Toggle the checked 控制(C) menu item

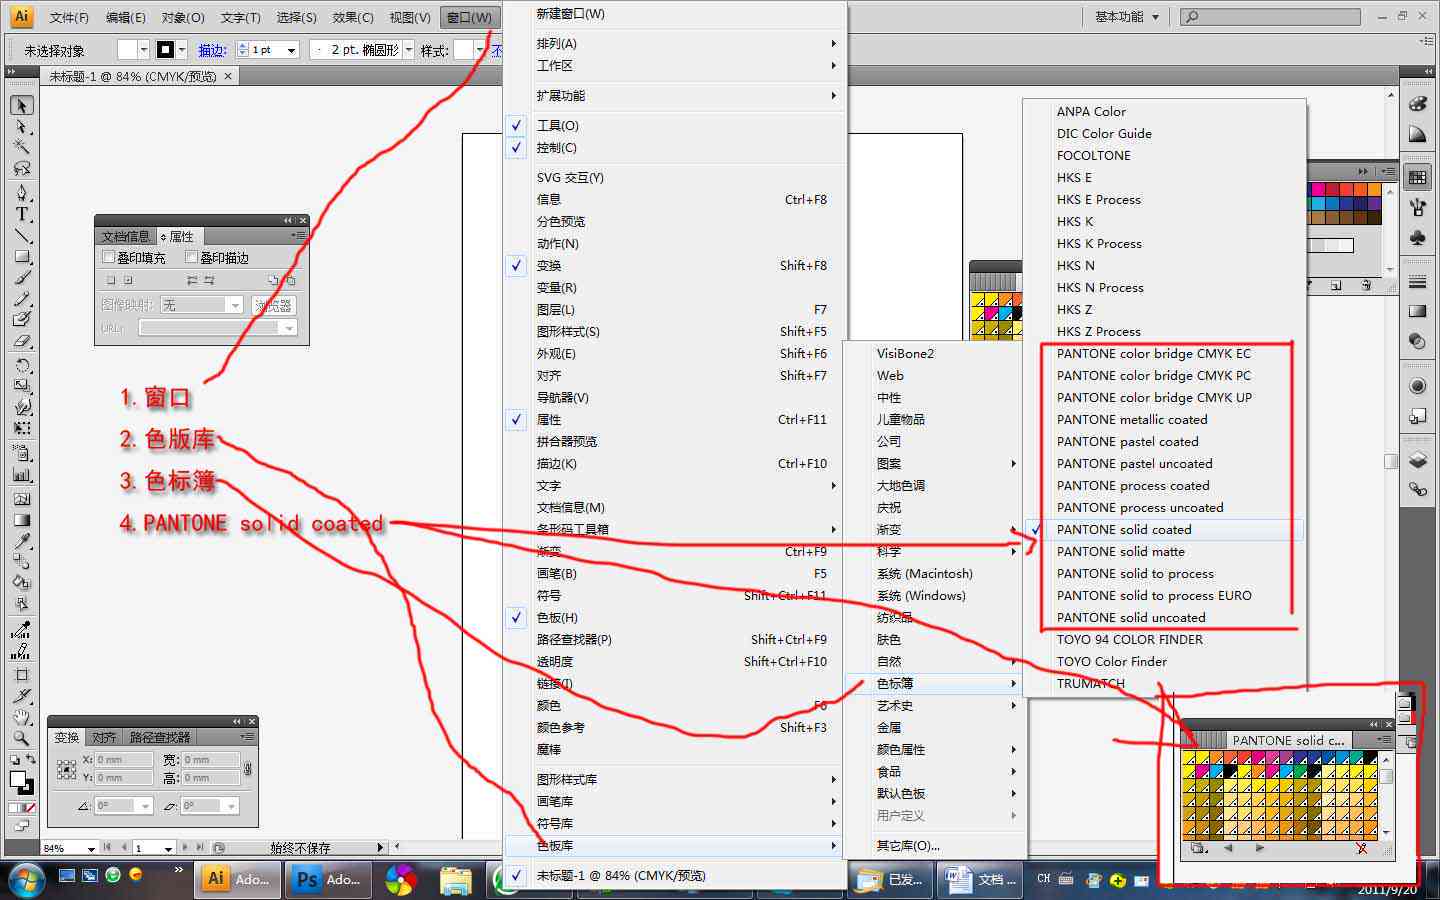(x=674, y=147)
